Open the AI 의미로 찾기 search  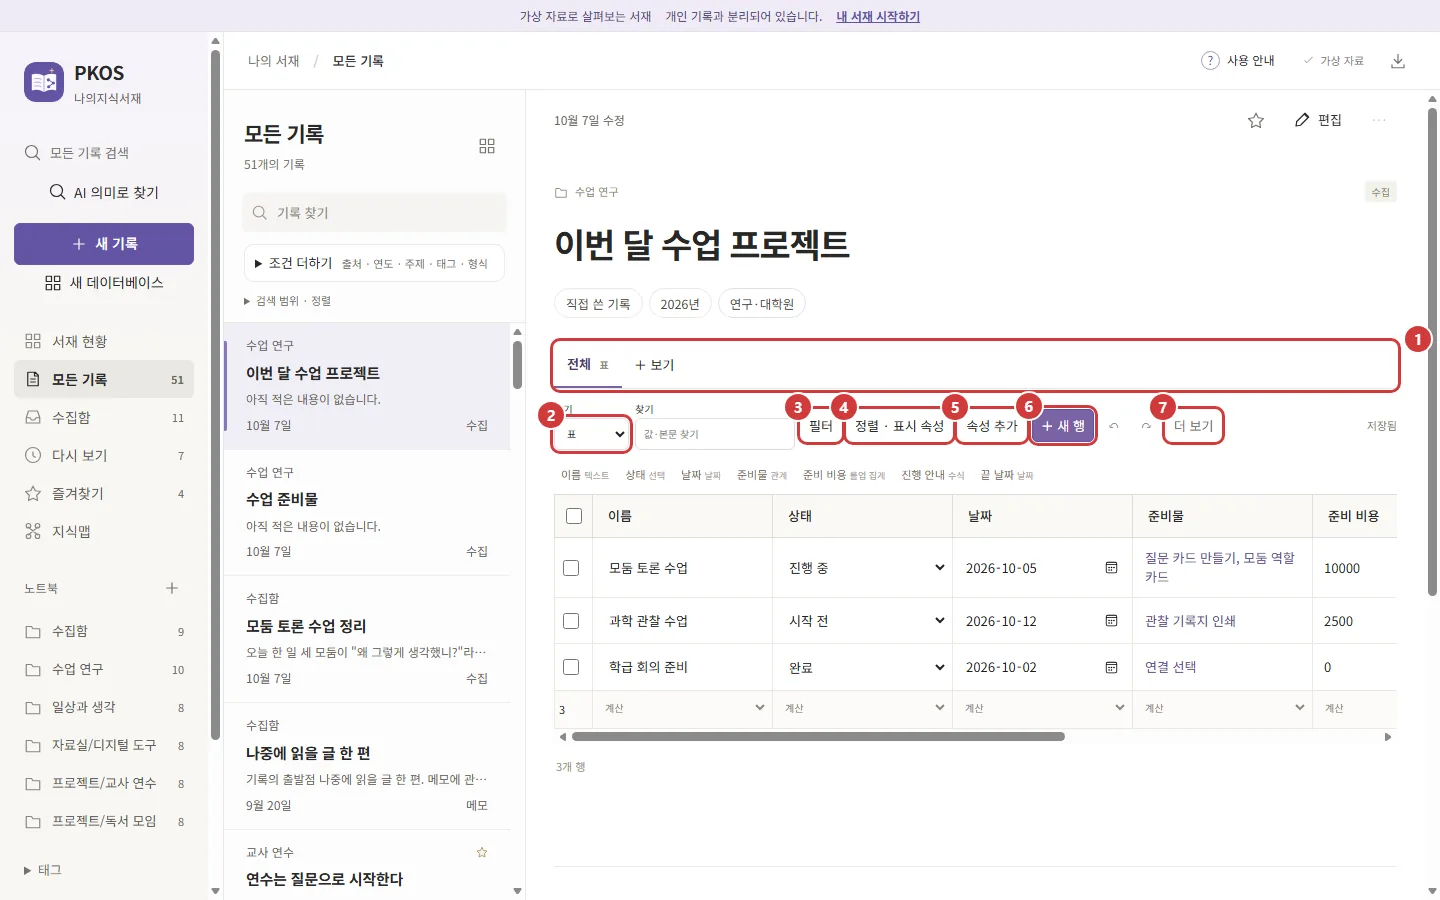coord(104,192)
